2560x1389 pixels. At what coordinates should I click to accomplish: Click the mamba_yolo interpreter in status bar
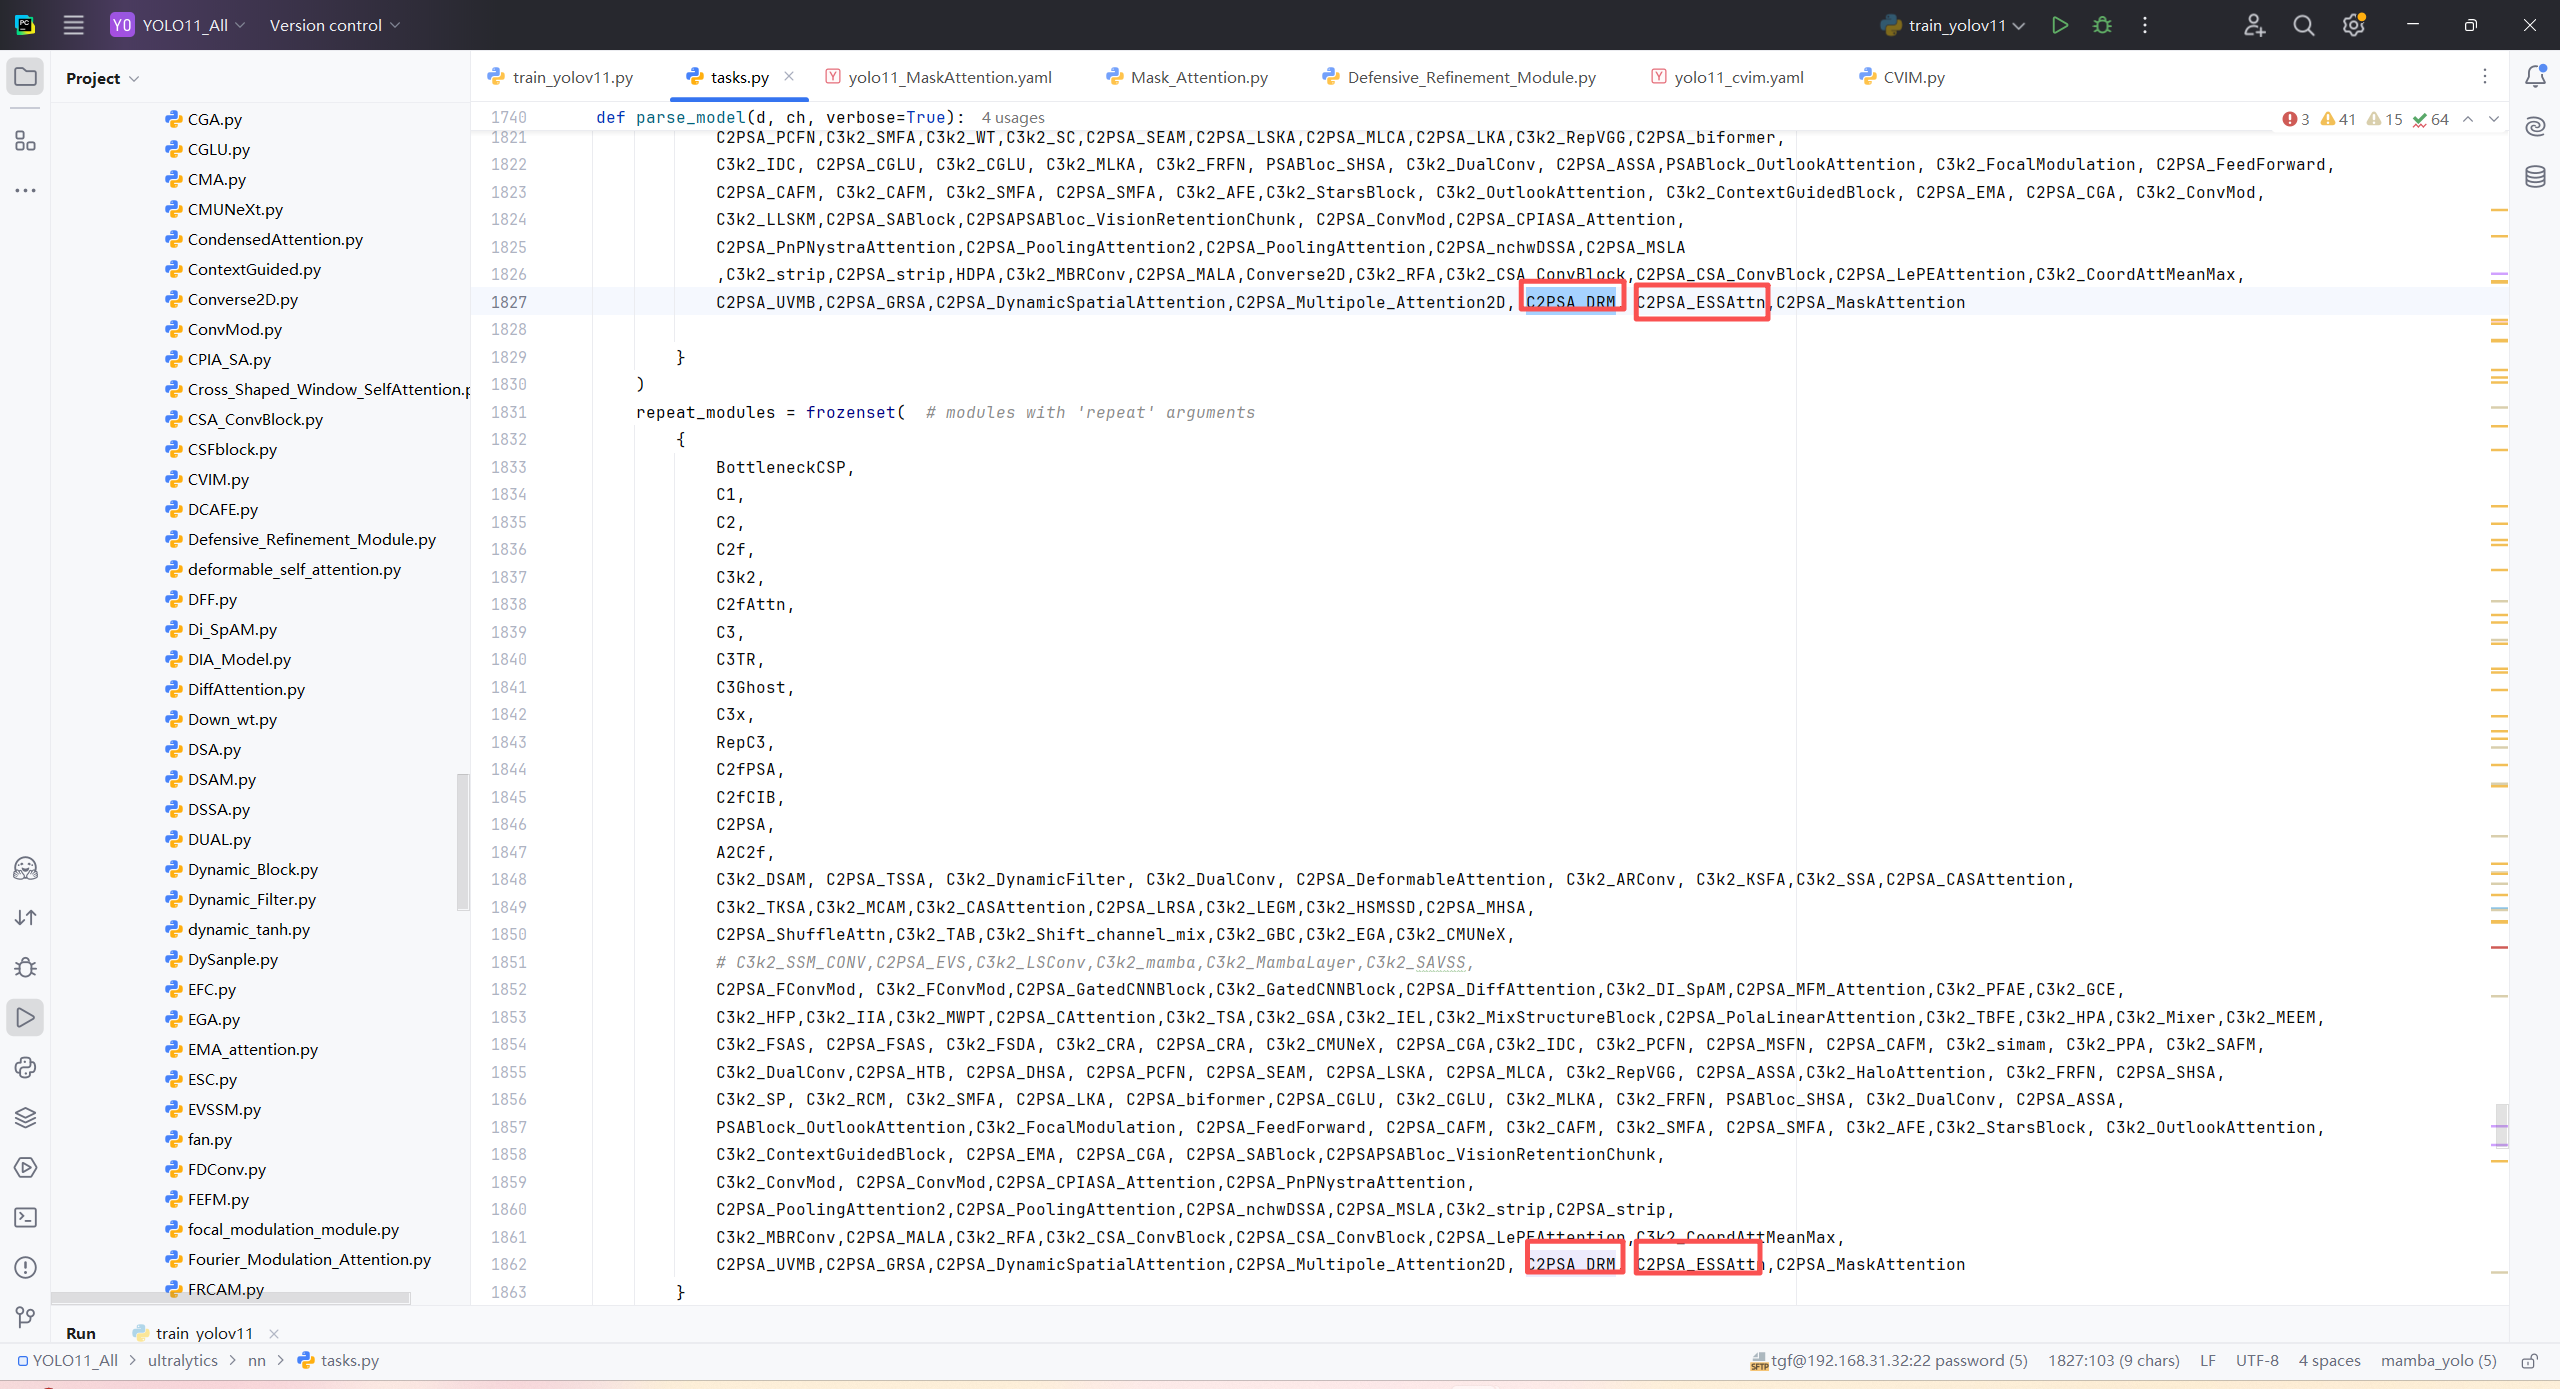tap(2437, 1361)
